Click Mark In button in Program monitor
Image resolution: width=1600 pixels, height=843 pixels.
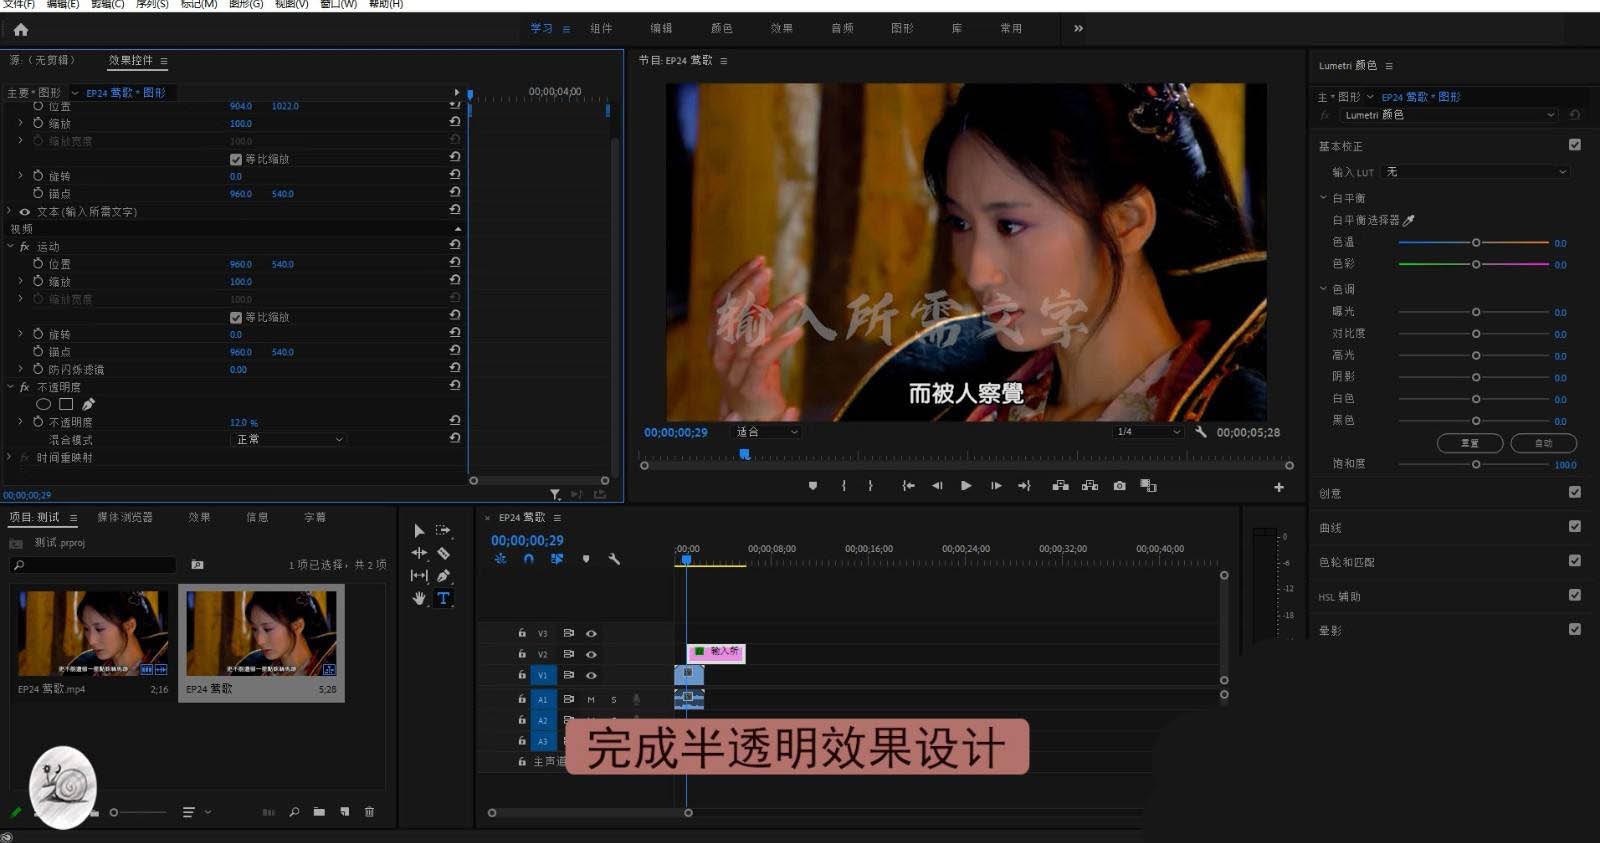point(844,486)
